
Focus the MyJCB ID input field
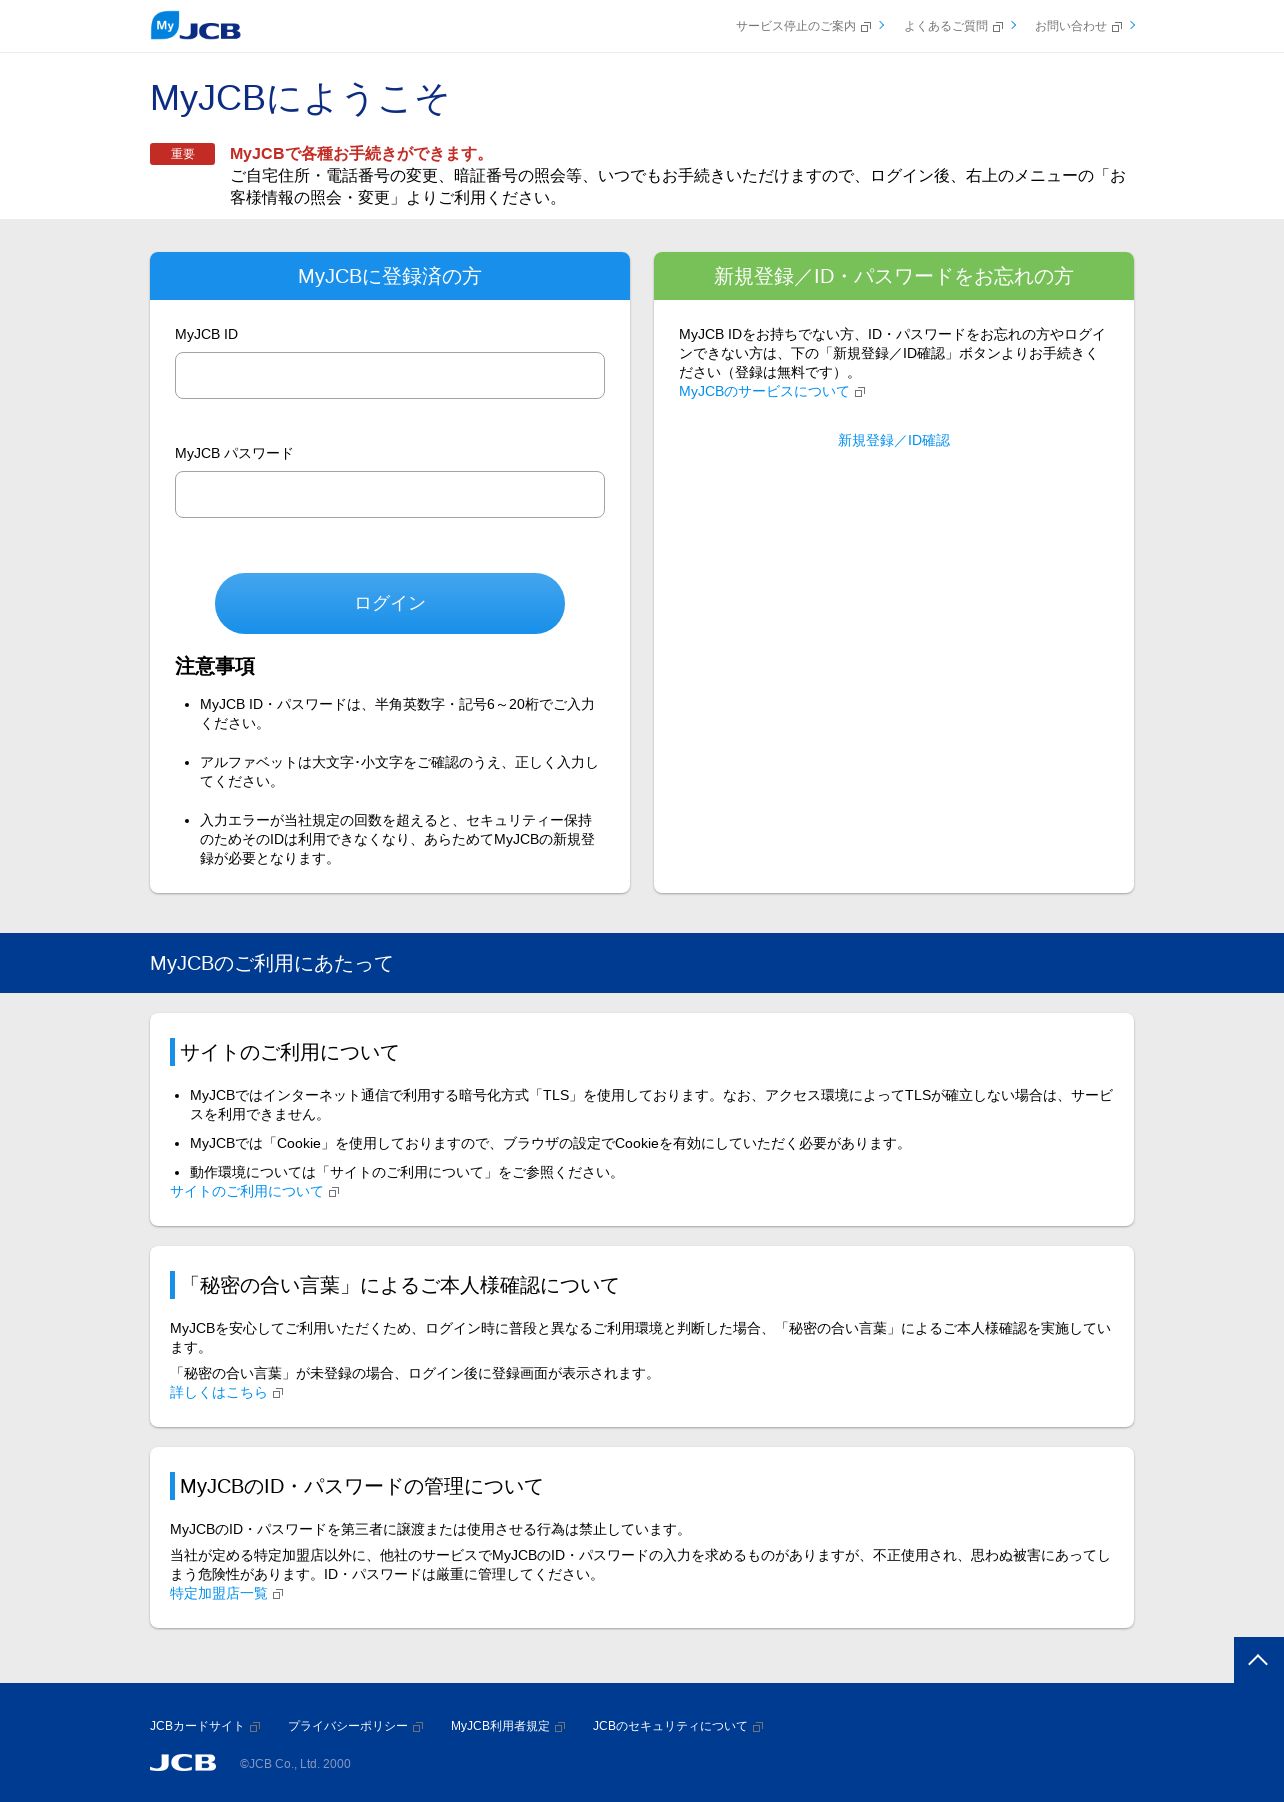[x=390, y=375]
